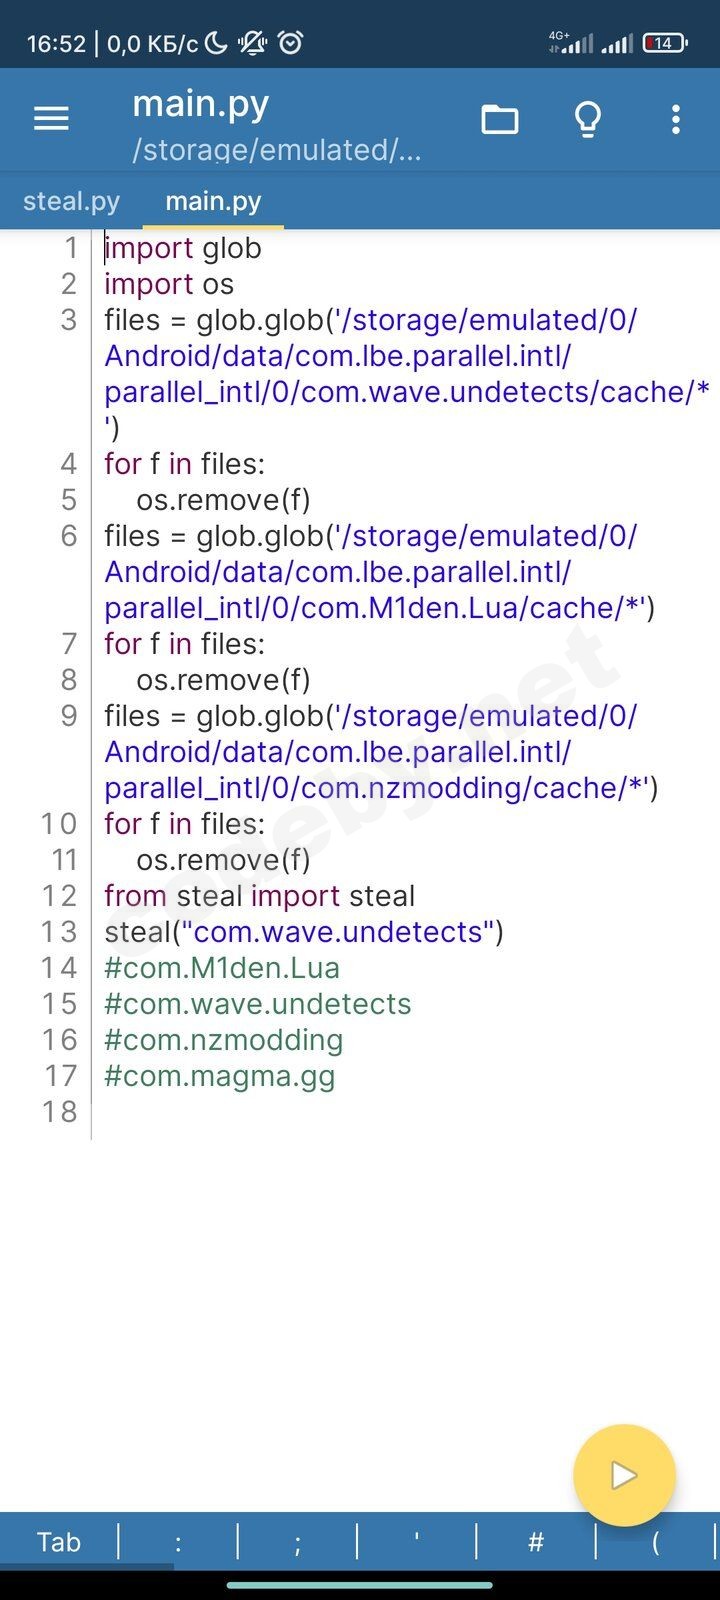Tap the lightbulb hints icon

588,120
